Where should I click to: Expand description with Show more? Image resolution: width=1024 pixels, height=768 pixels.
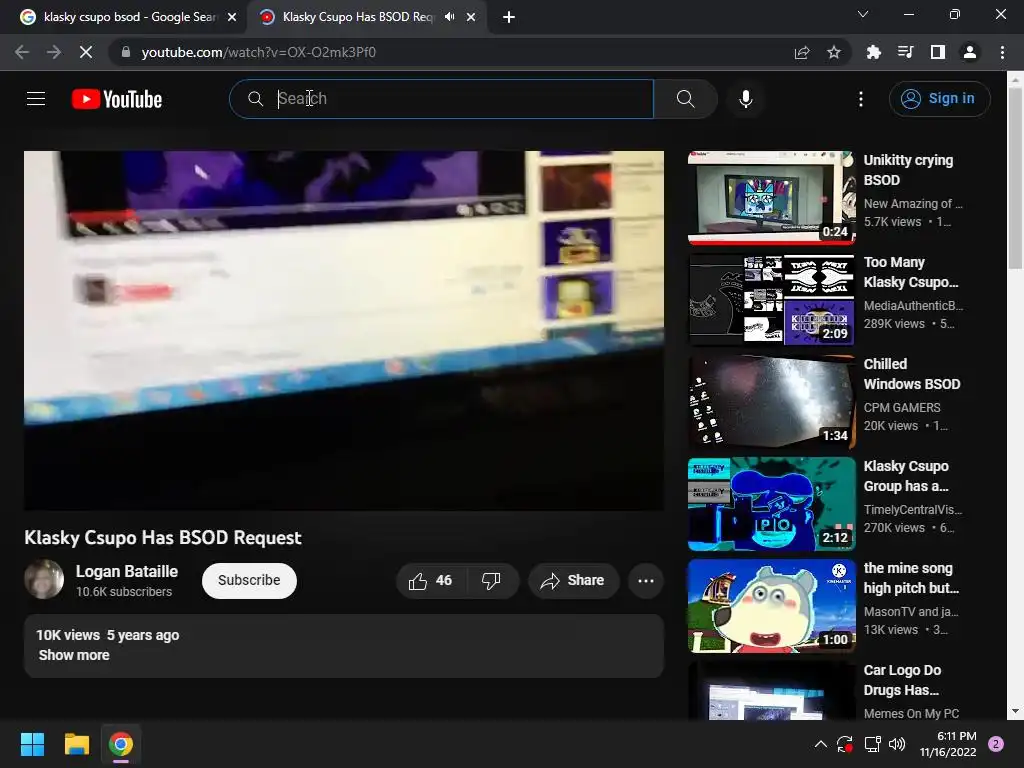(74, 655)
